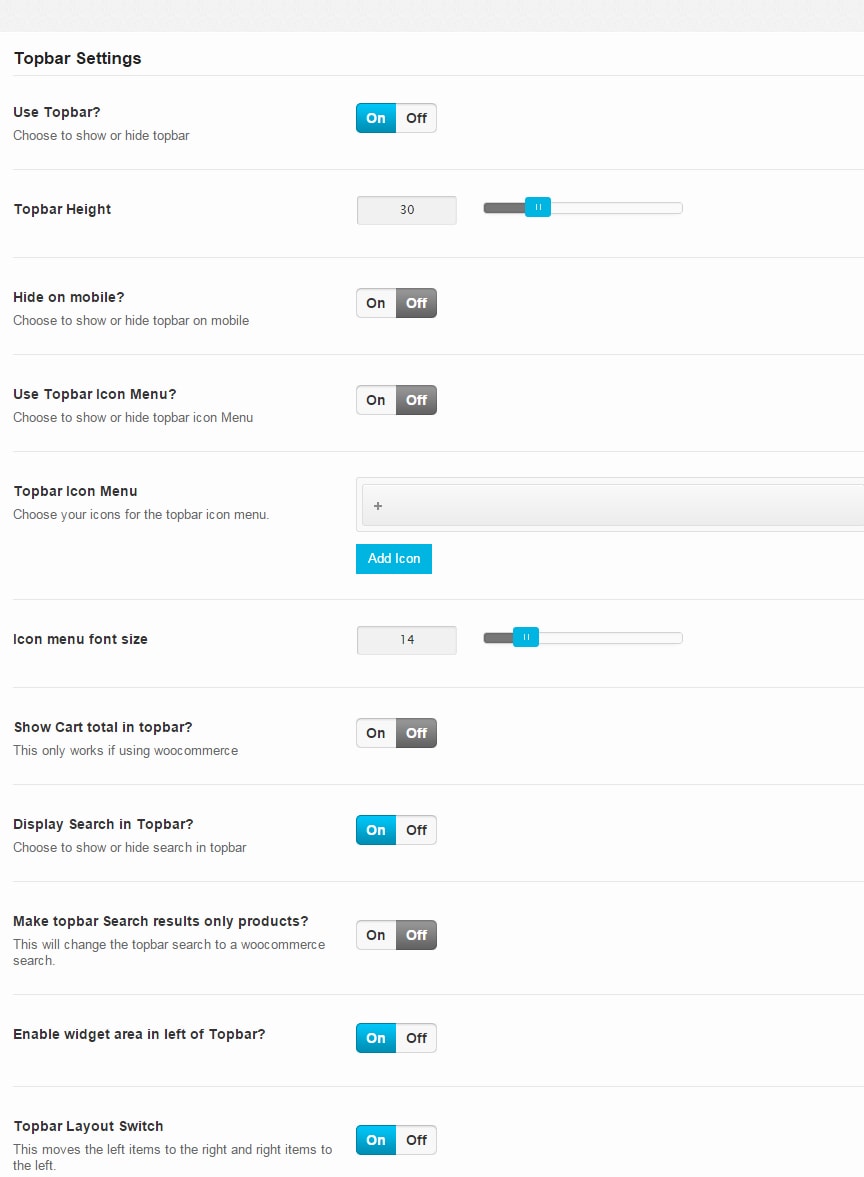Turn On Hide on mobile
Viewport: 864px width, 1177px height.
(x=376, y=303)
